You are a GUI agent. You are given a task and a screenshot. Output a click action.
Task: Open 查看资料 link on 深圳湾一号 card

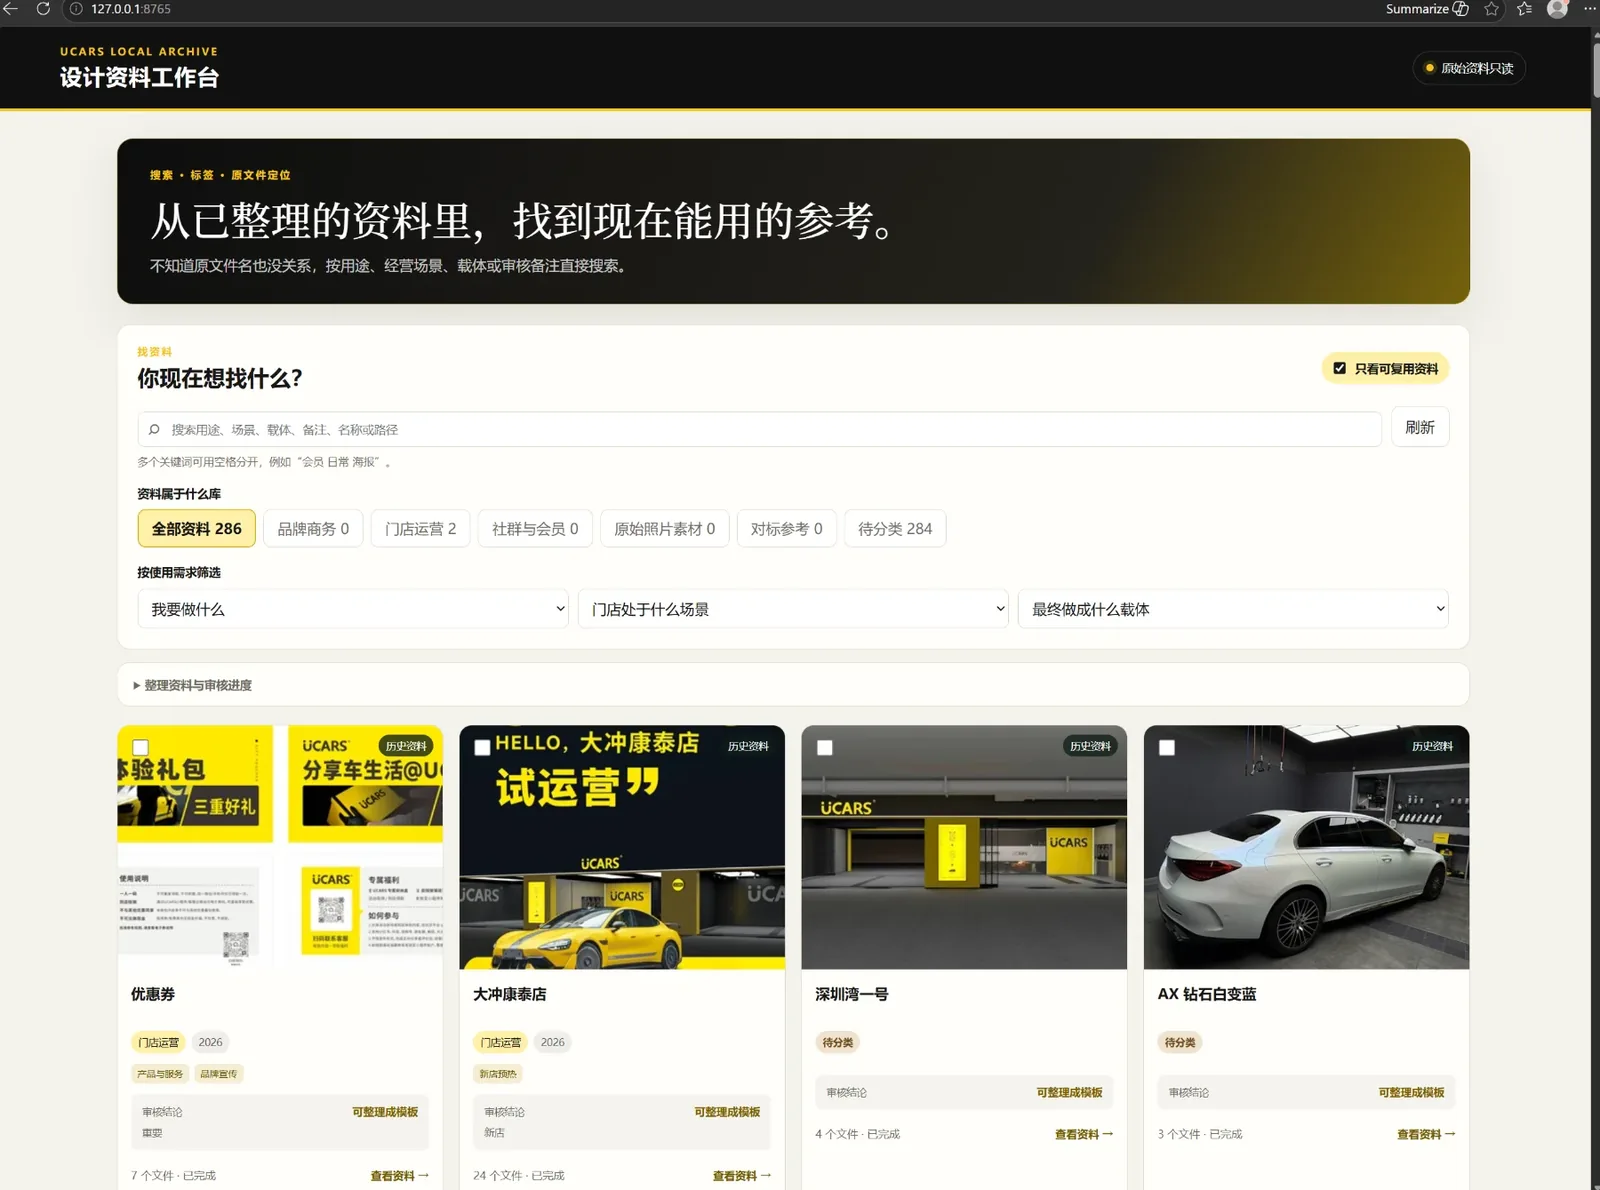click(1083, 1134)
